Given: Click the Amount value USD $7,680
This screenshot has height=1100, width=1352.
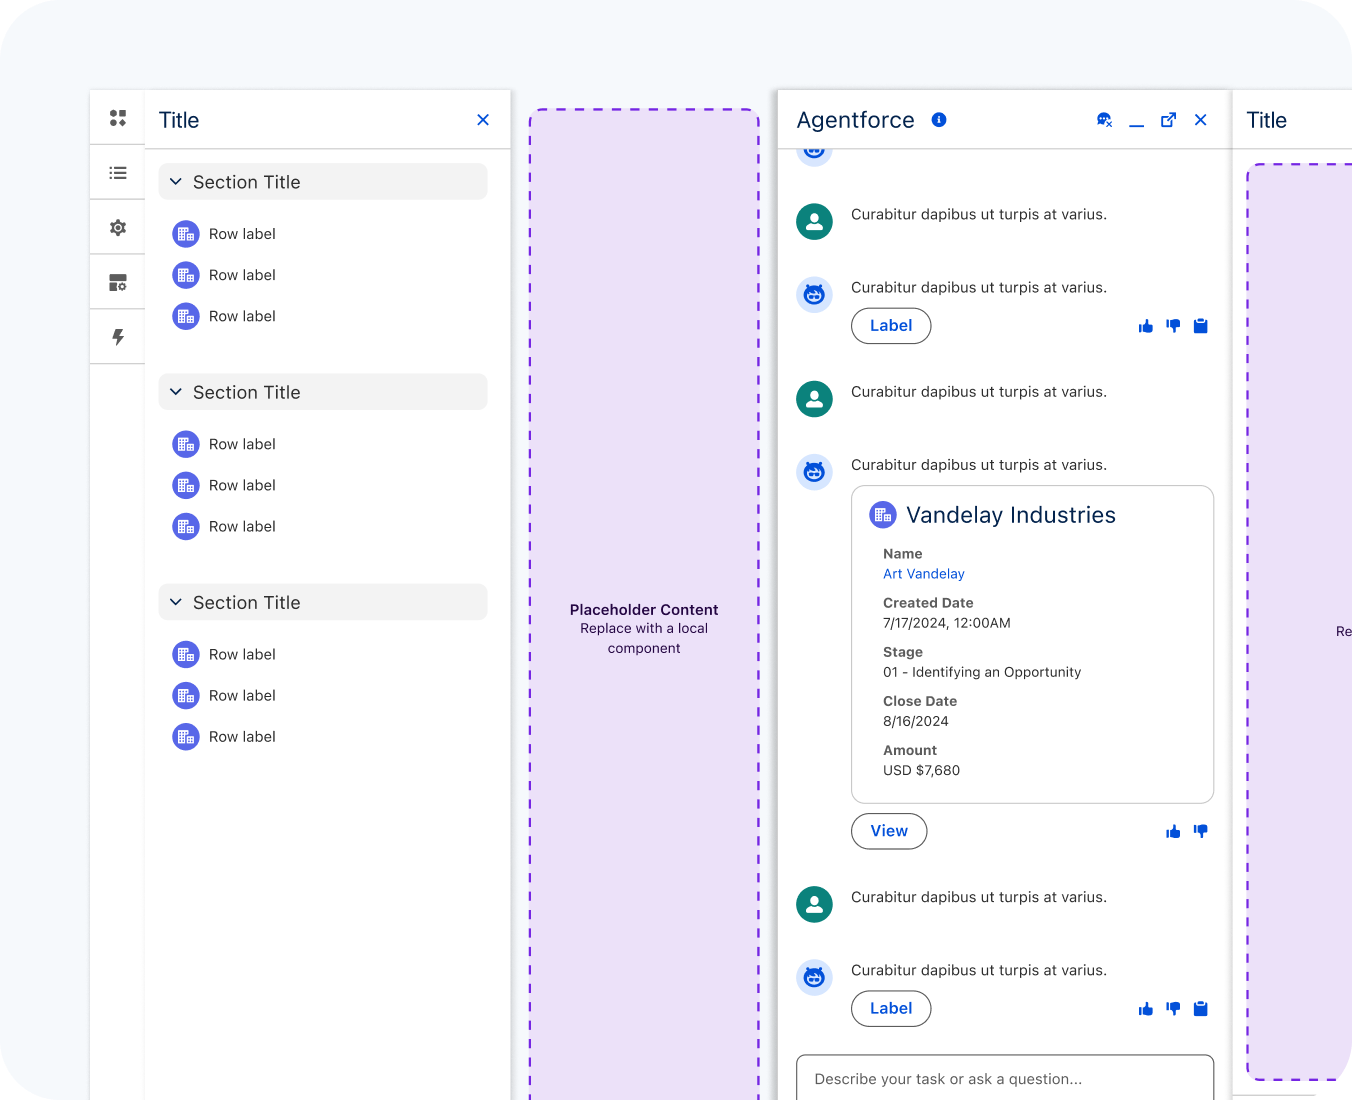Looking at the screenshot, I should pos(921,770).
